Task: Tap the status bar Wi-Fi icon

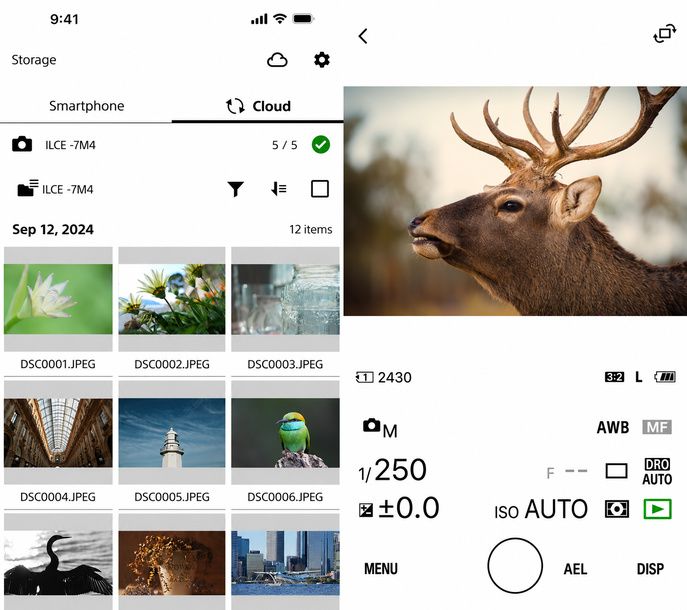Action: (x=280, y=18)
